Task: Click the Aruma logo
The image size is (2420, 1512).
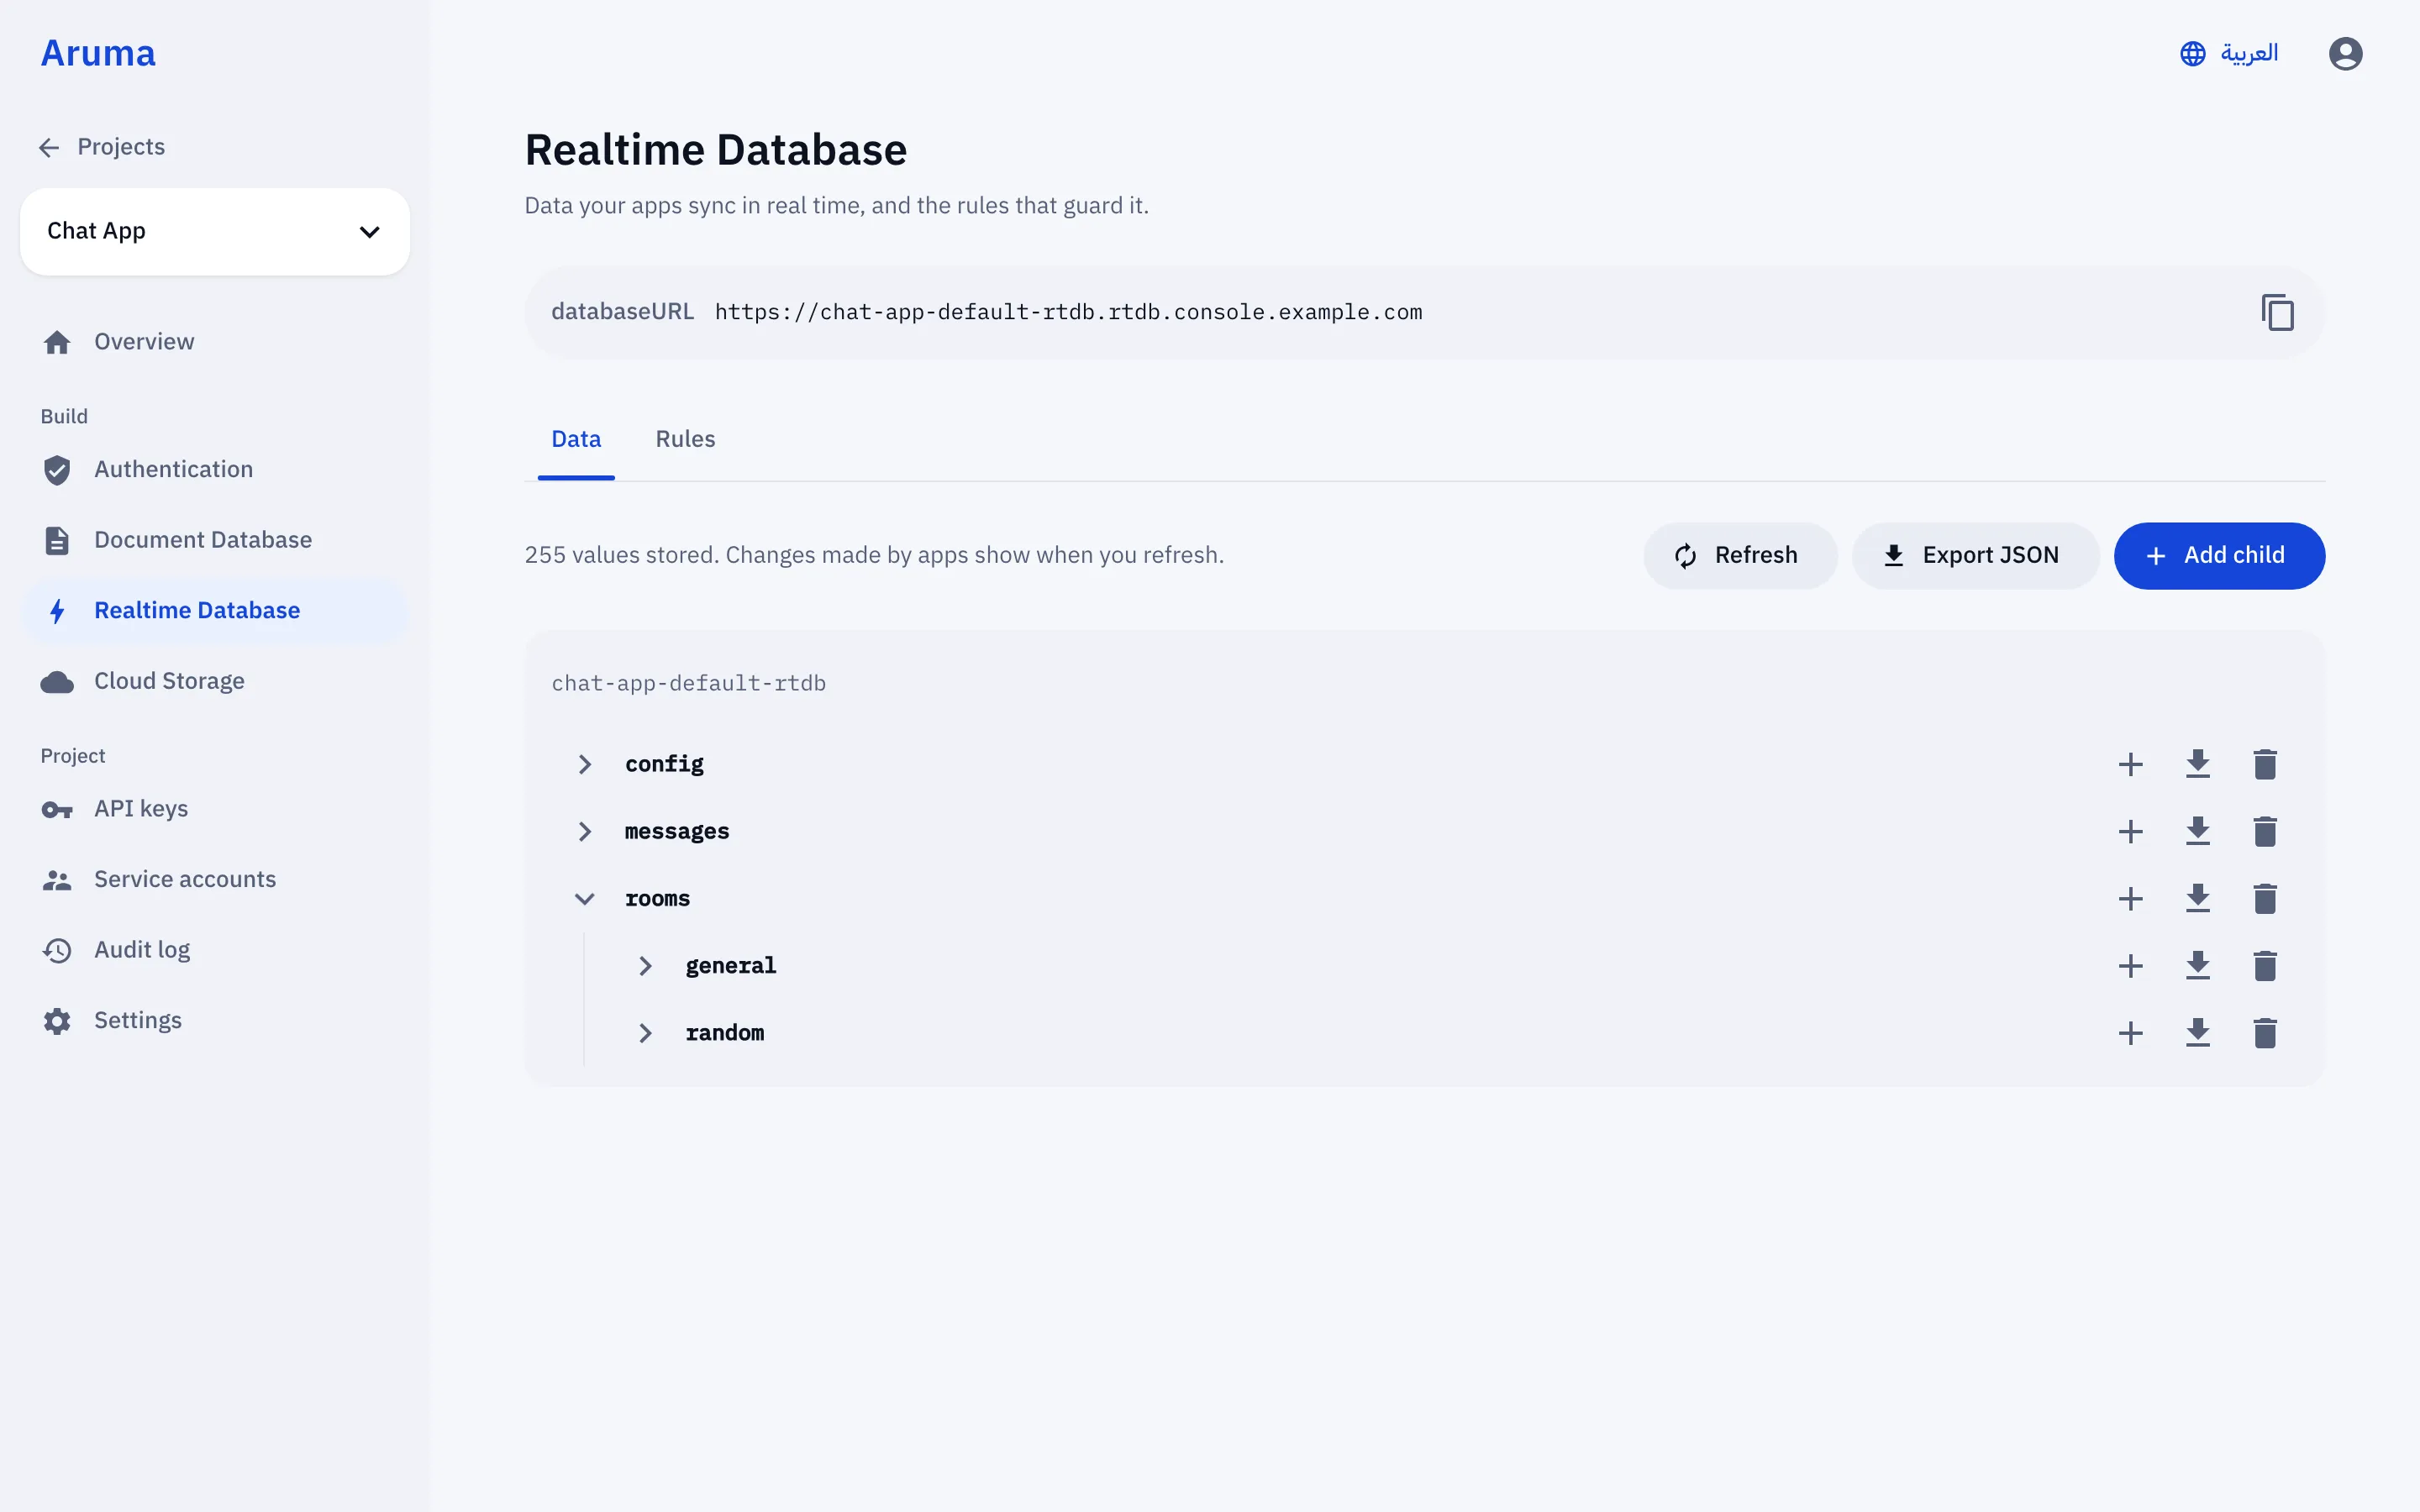Action: (98, 53)
